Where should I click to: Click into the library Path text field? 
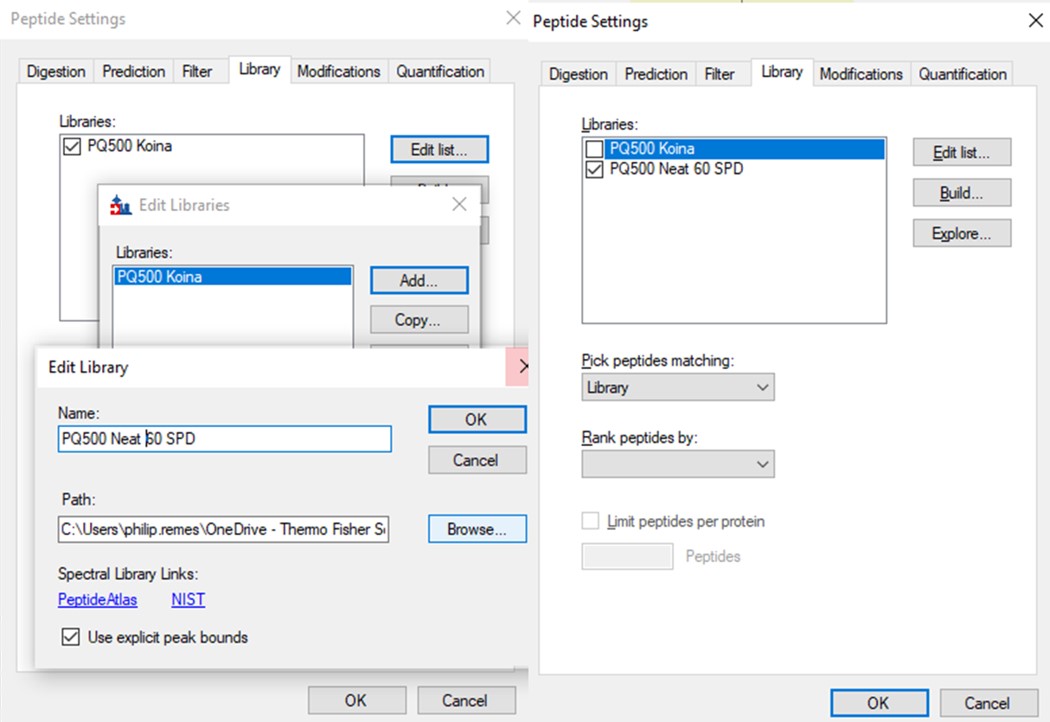(224, 529)
